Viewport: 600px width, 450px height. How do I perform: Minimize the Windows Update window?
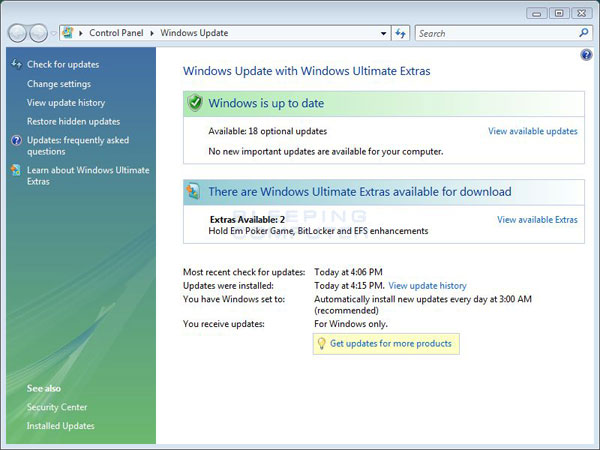point(536,13)
